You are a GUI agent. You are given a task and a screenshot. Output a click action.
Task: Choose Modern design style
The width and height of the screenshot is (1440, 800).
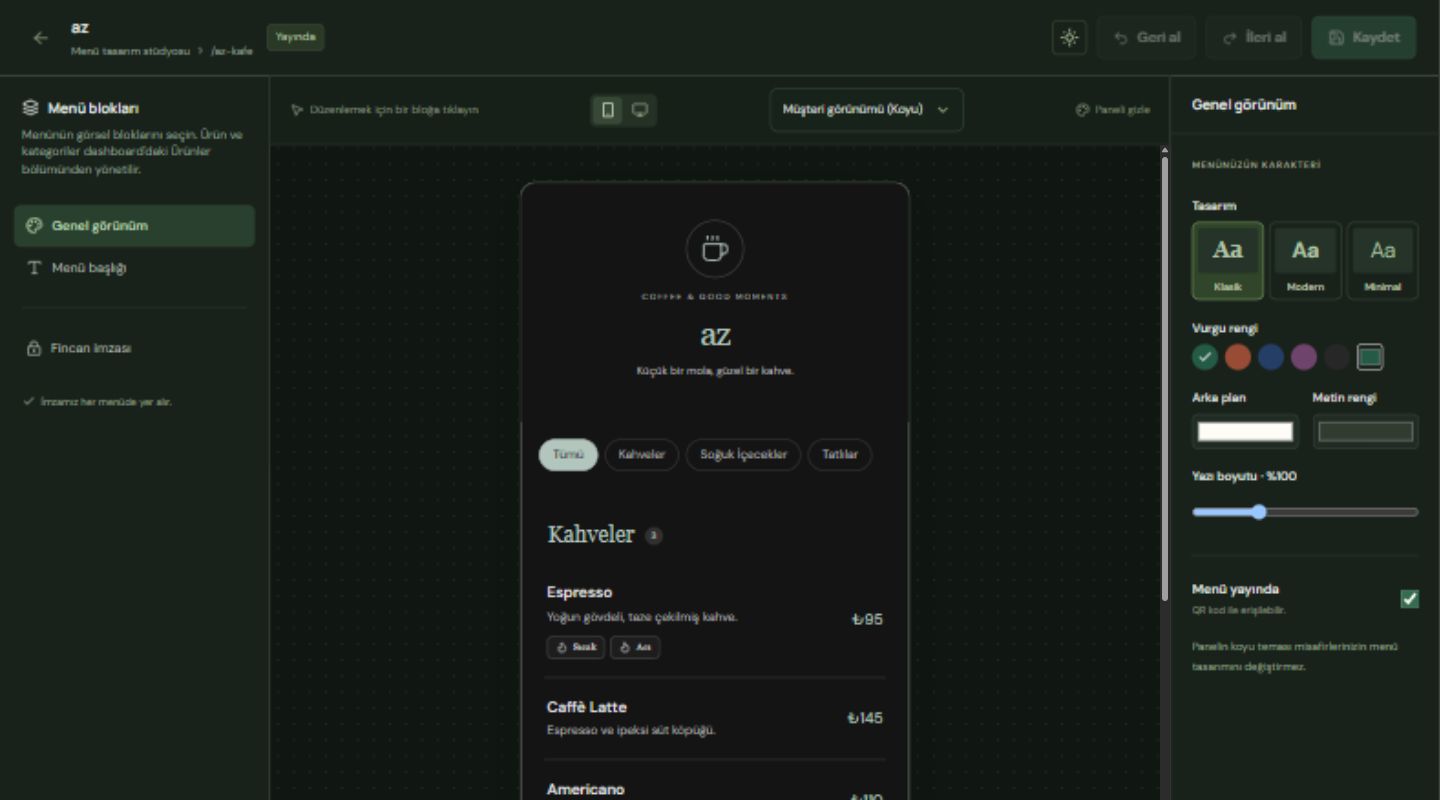1305,261
